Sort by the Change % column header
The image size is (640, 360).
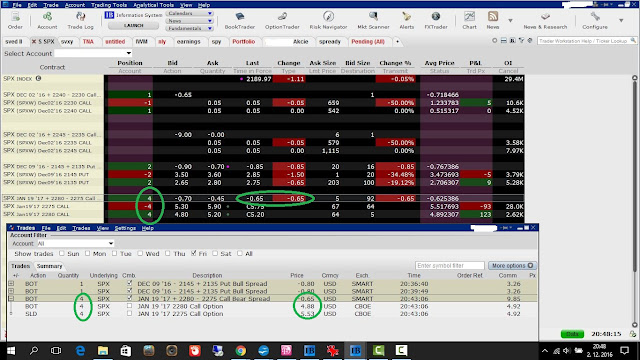[x=395, y=63]
